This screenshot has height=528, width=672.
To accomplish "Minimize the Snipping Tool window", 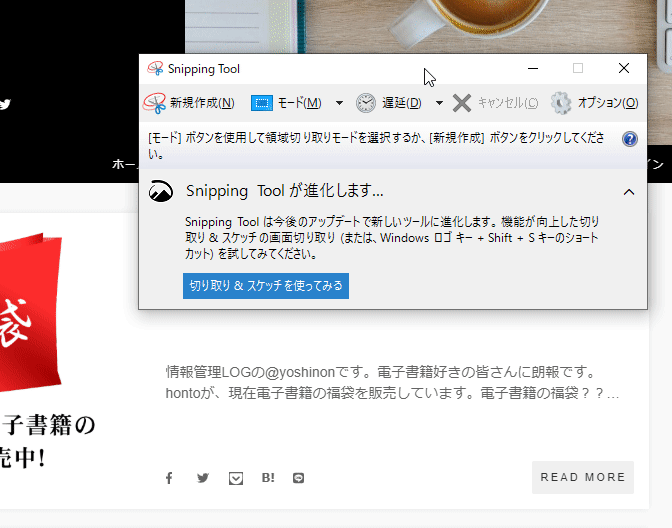I will pyautogui.click(x=533, y=68).
